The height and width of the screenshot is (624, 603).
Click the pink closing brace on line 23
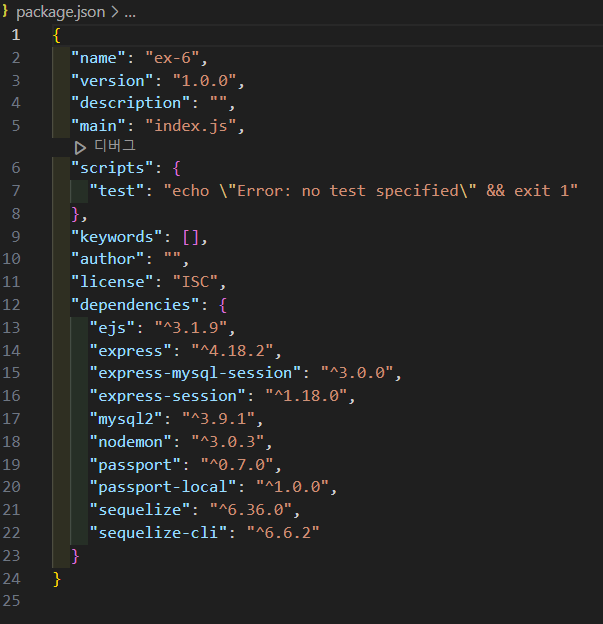[x=75, y=556]
